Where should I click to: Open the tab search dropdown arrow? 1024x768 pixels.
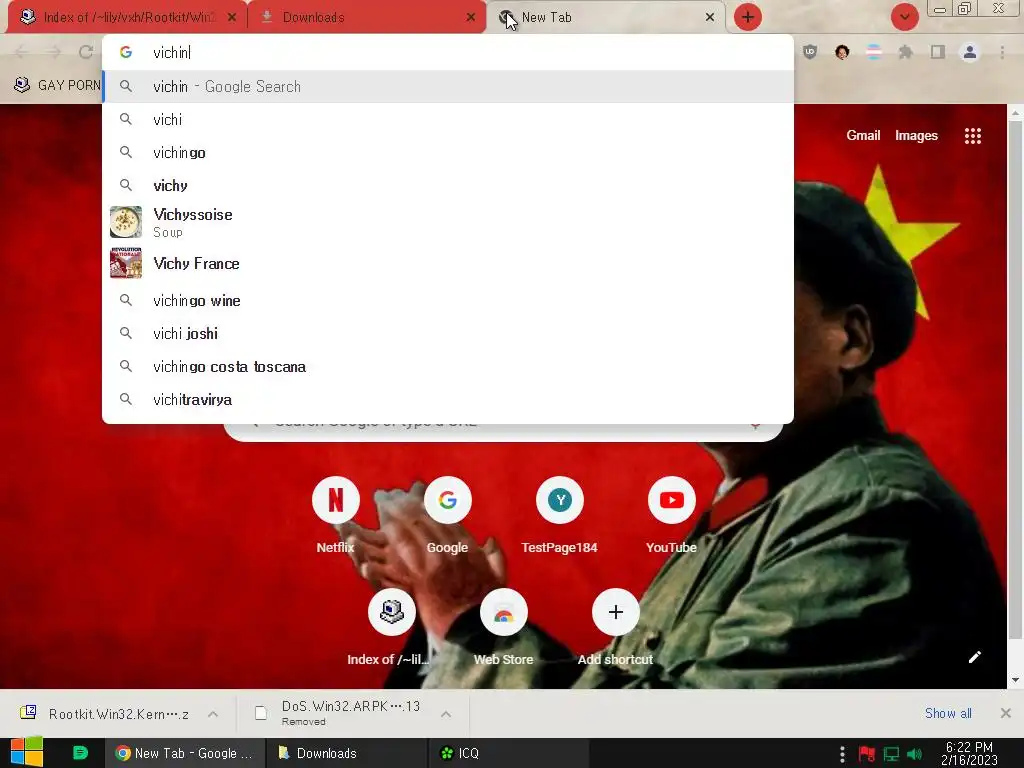904,17
